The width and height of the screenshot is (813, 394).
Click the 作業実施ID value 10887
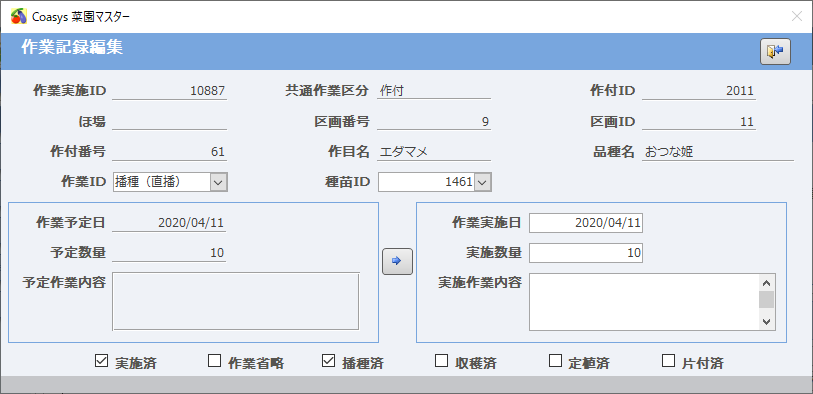(x=170, y=91)
